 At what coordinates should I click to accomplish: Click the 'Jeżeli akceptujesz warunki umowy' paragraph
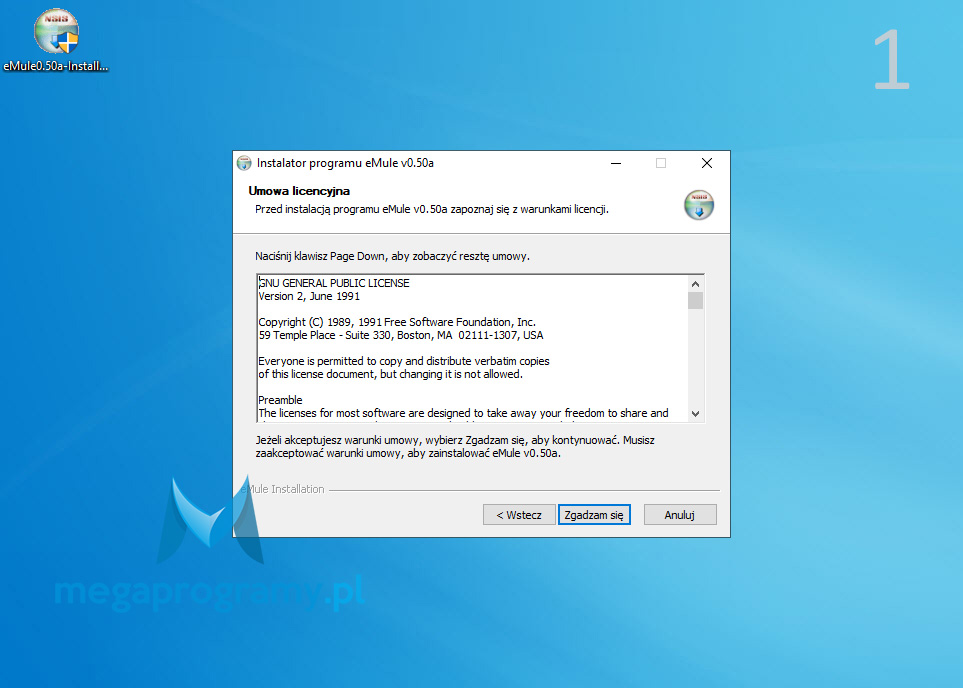click(x=455, y=447)
